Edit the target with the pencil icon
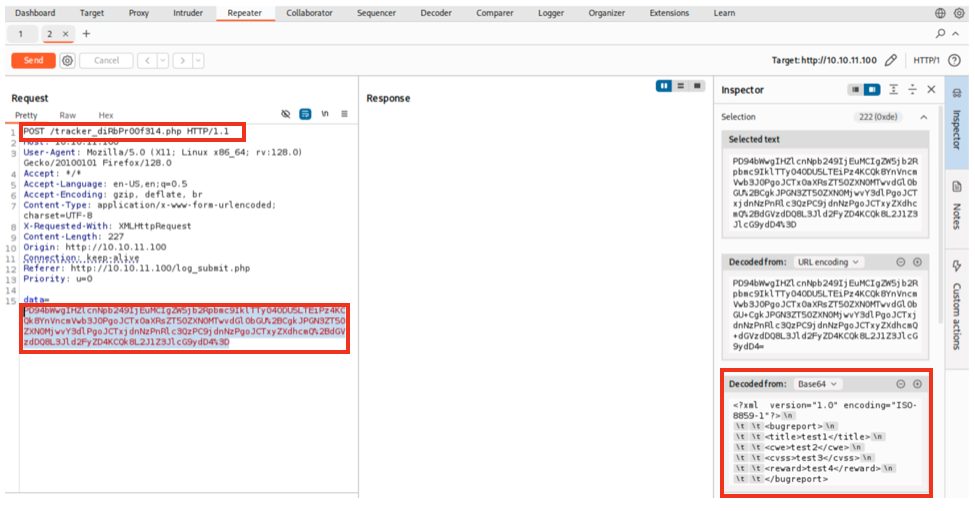This screenshot has height=511, width=975. pyautogui.click(x=890, y=60)
